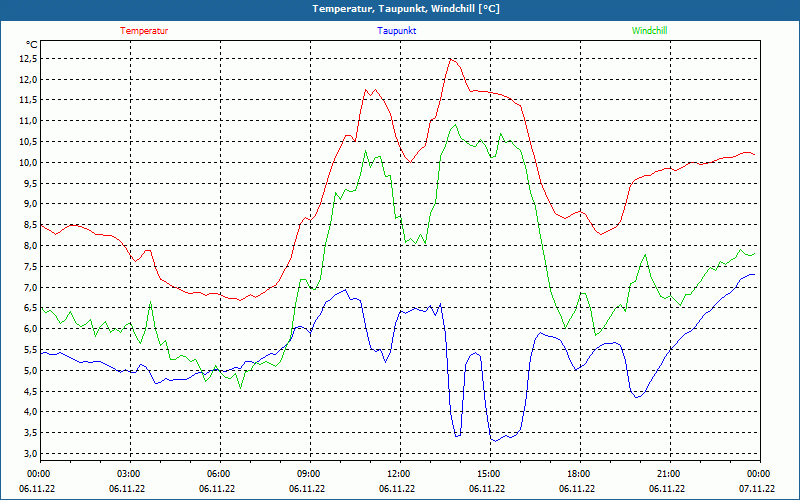This screenshot has width=800, height=500.
Task: Click the 00:00 time label above 07.11.22
Action: (x=760, y=474)
